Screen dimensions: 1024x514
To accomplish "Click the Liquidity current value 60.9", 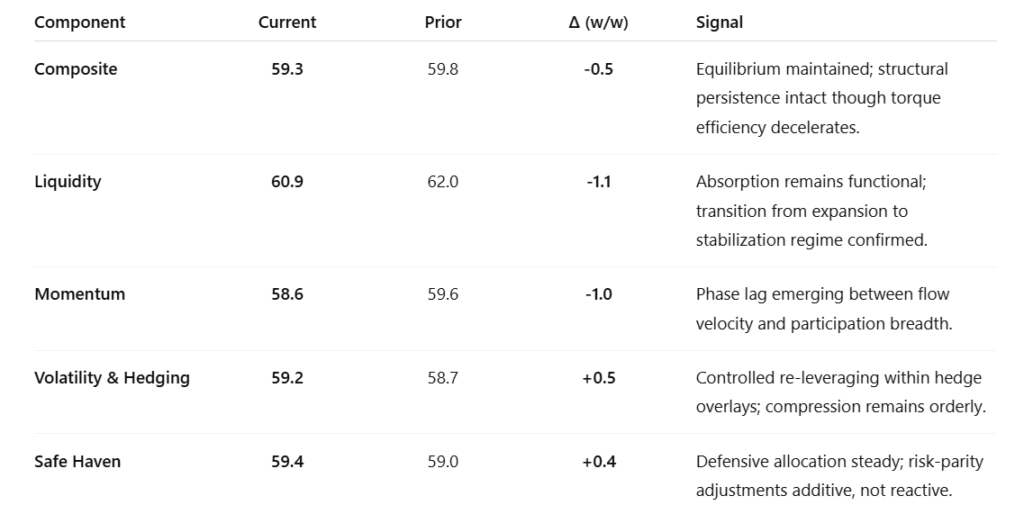I will point(287,182).
